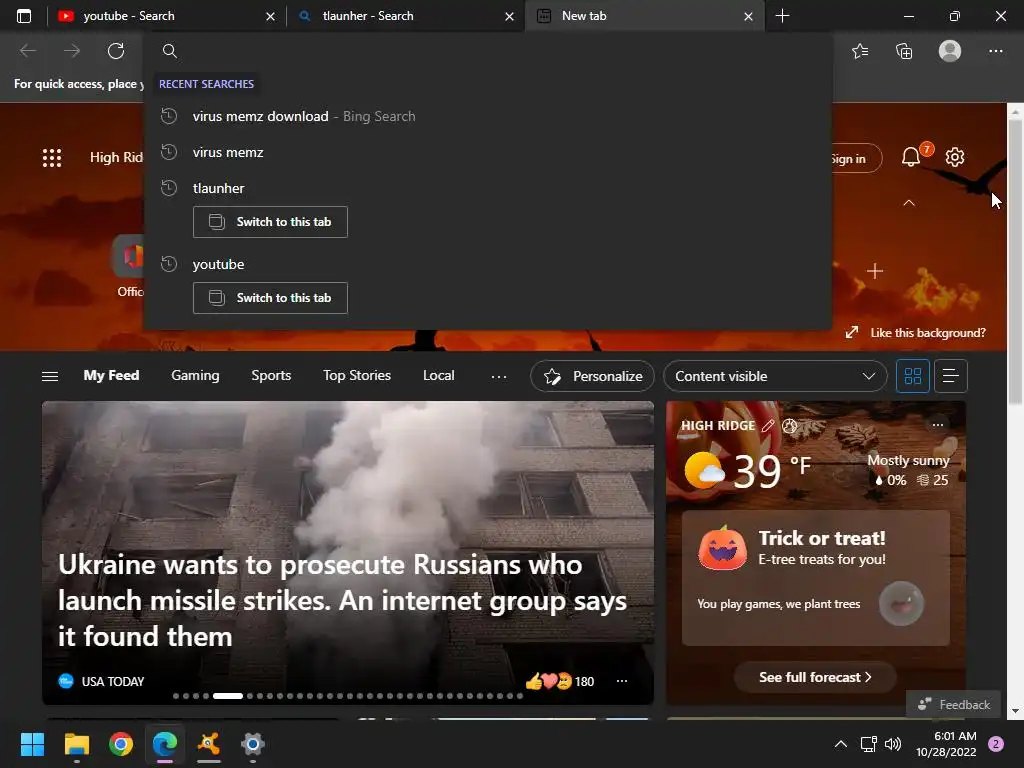
Task: Open the network tray icon
Action: pos(868,744)
